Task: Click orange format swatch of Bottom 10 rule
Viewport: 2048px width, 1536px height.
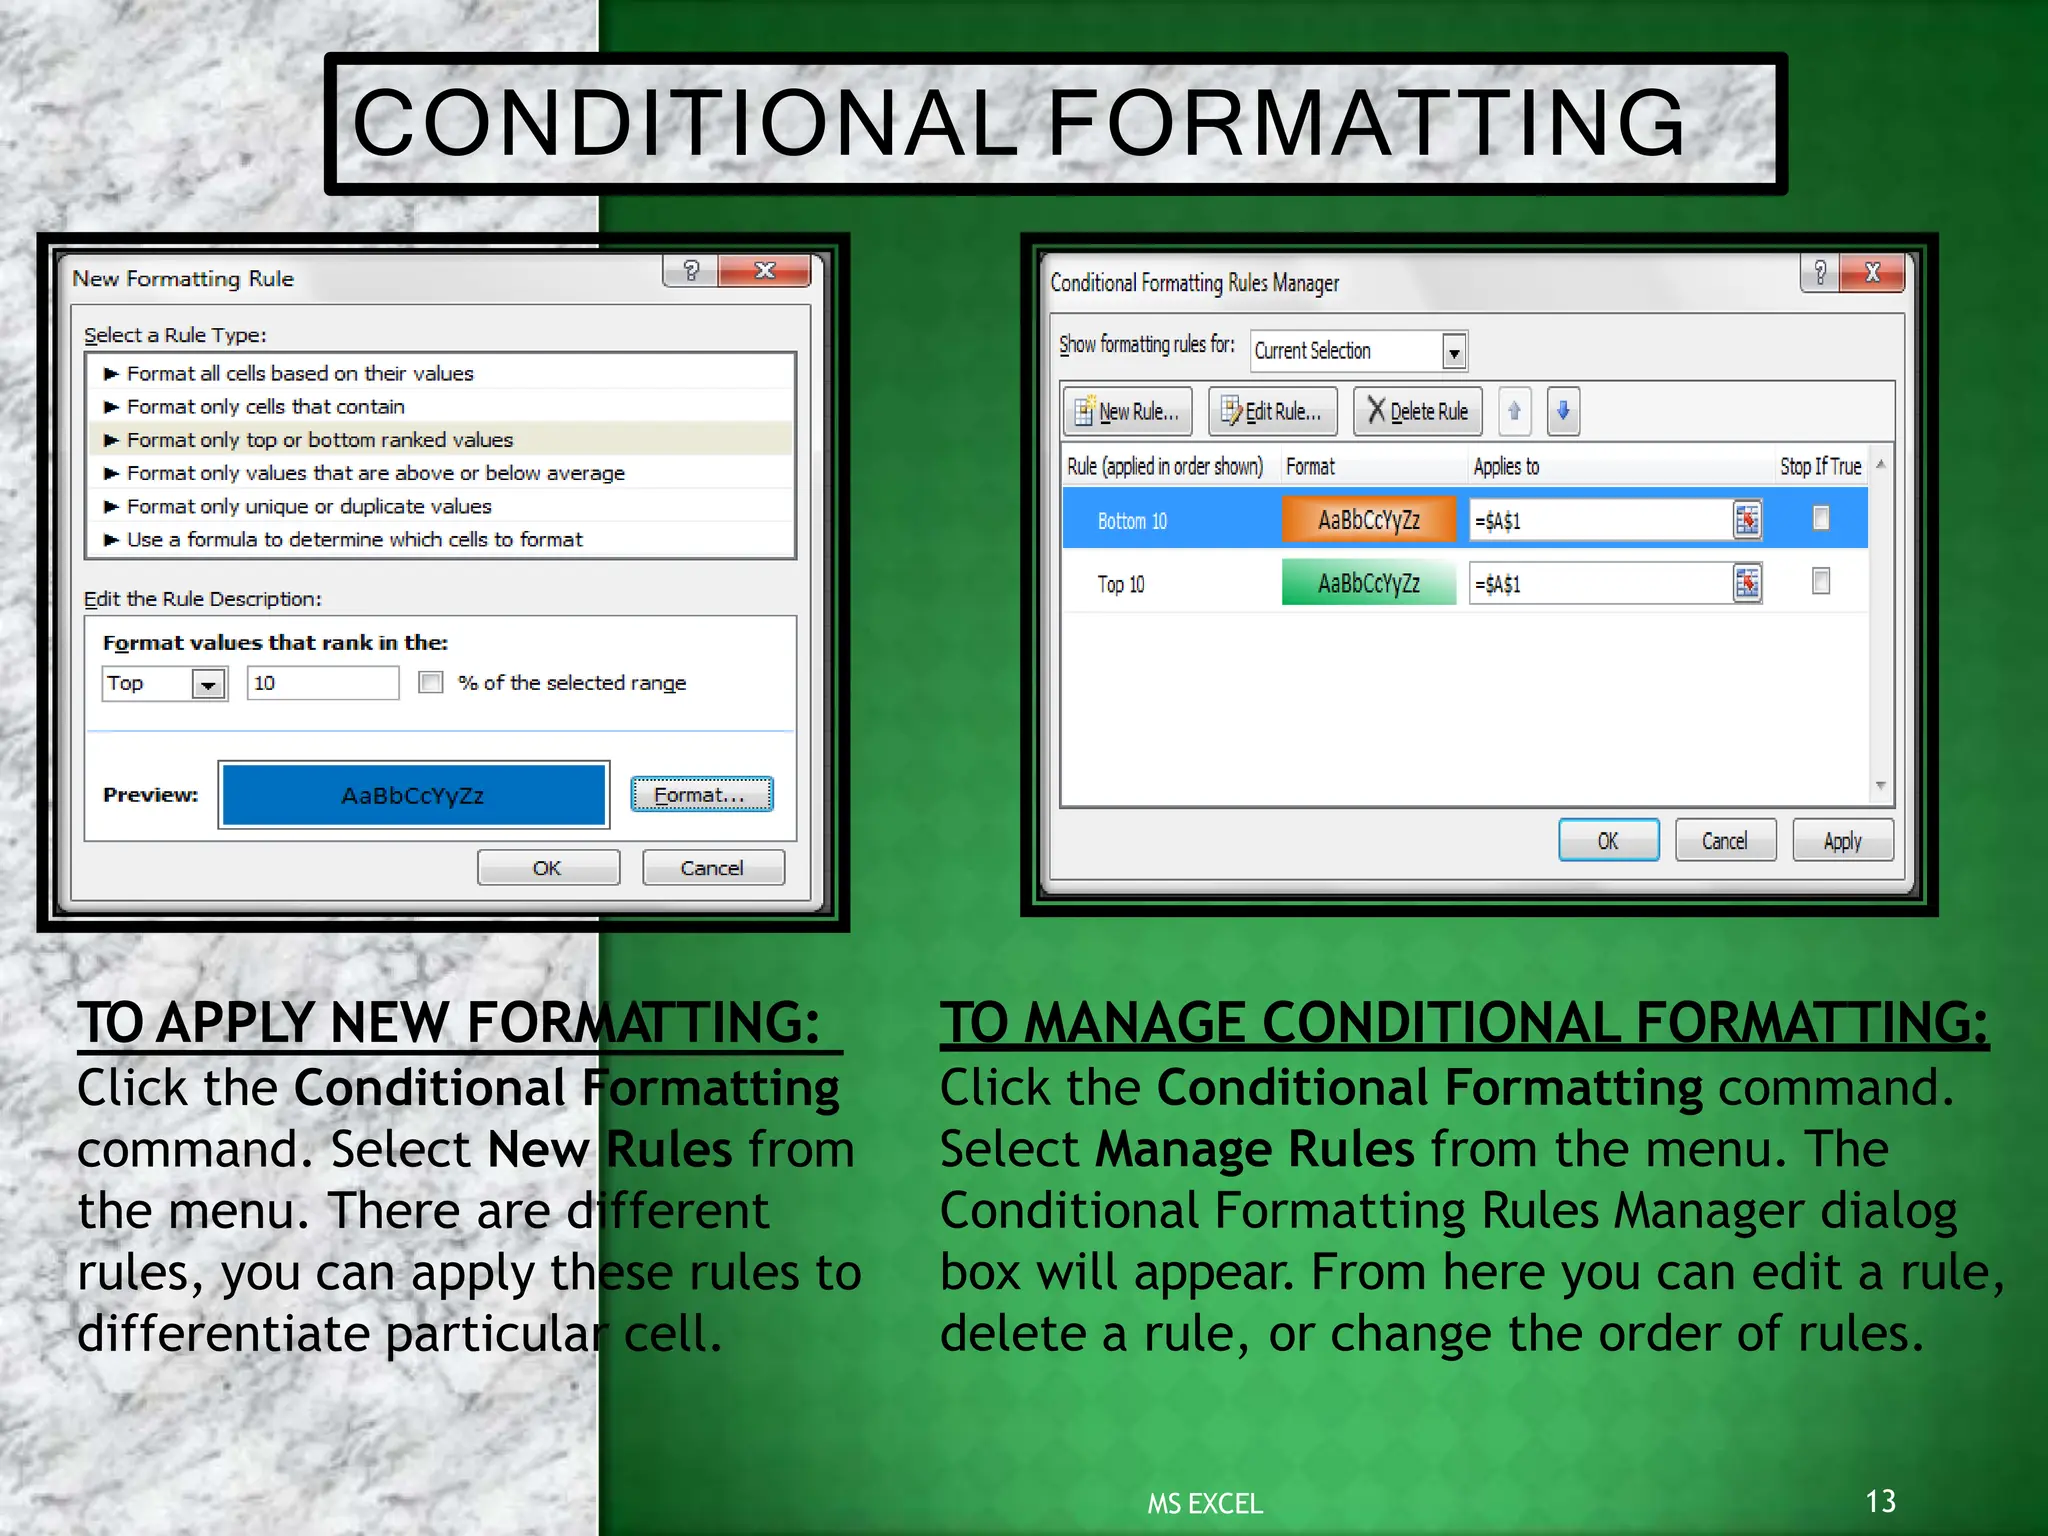Action: 1369,520
